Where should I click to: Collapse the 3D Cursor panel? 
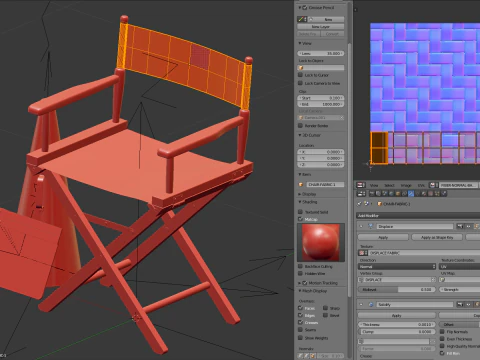[x=299, y=135]
